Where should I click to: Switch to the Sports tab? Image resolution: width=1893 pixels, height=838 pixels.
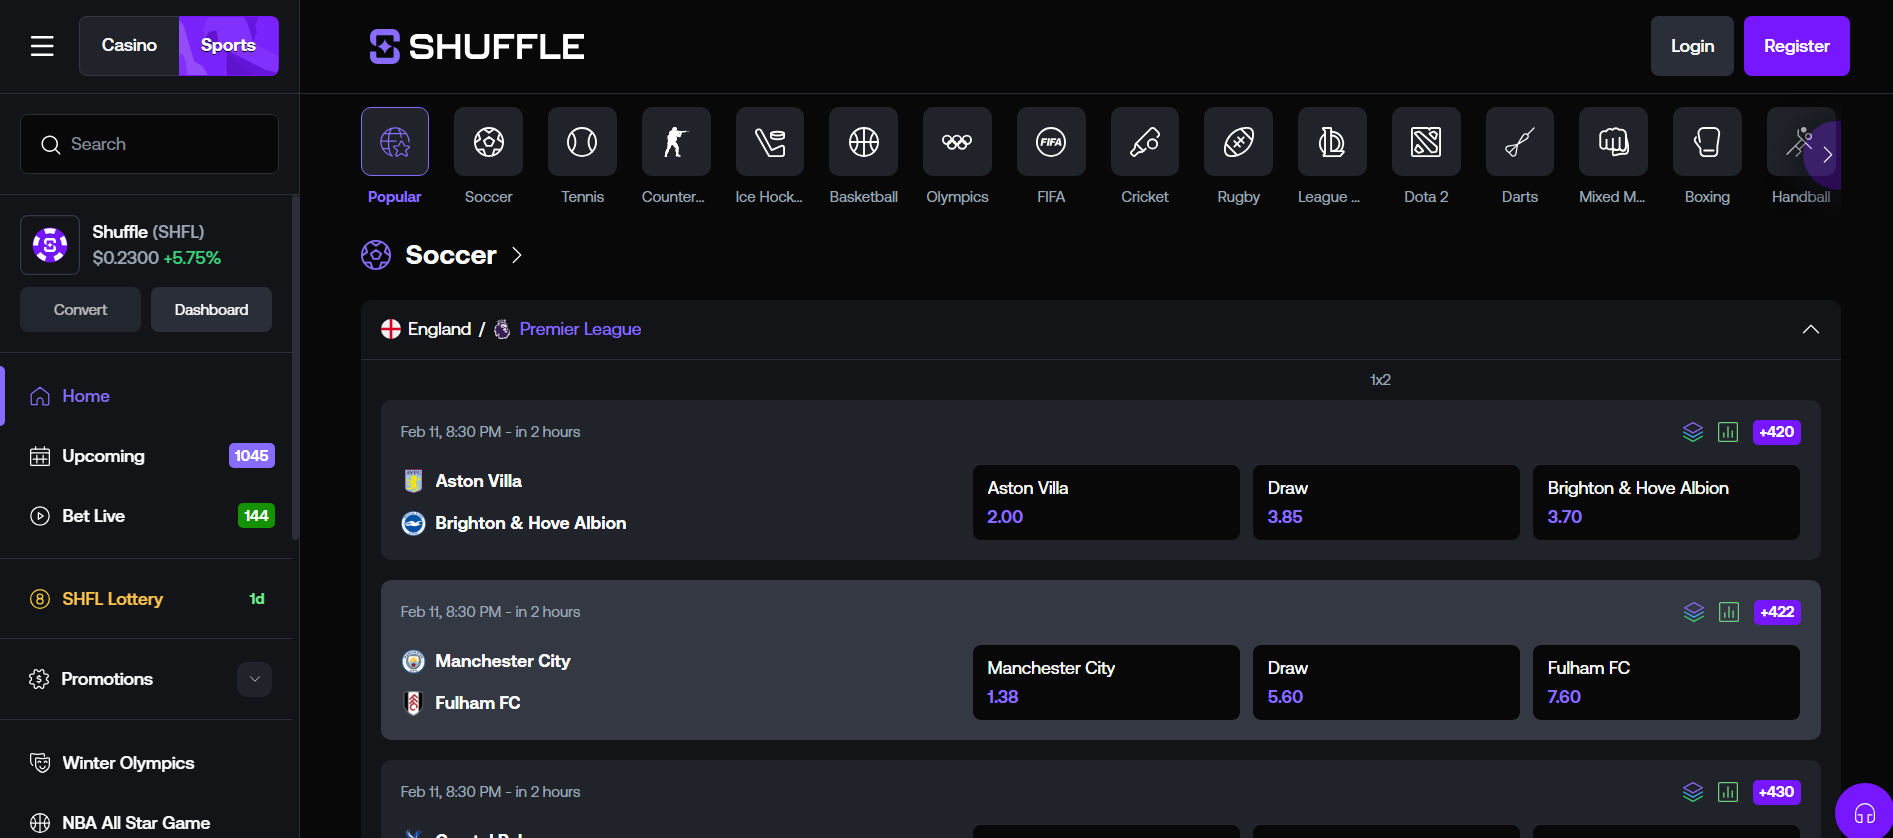pos(229,46)
